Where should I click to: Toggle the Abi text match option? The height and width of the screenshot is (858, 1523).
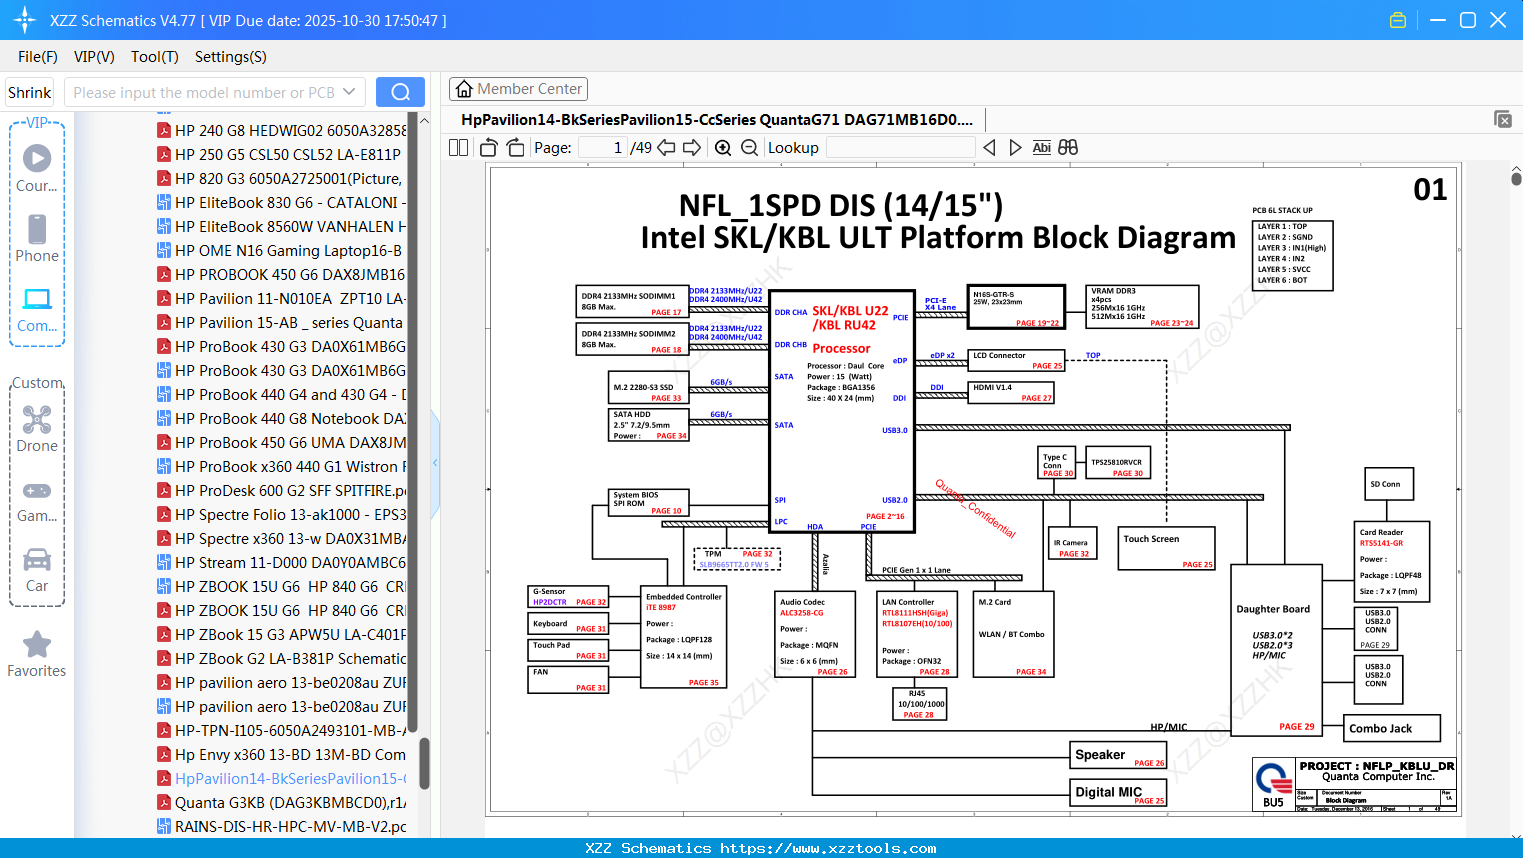click(x=1041, y=147)
